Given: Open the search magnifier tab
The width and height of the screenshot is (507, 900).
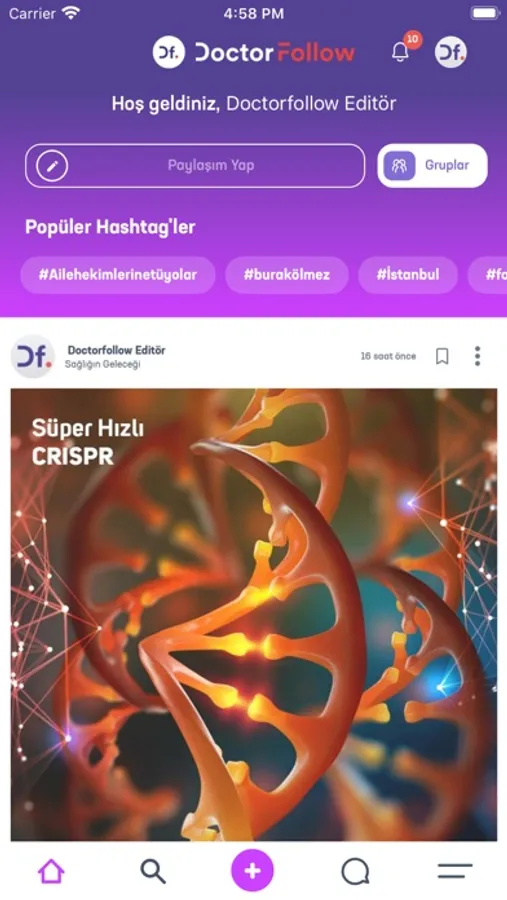Looking at the screenshot, I should [153, 871].
